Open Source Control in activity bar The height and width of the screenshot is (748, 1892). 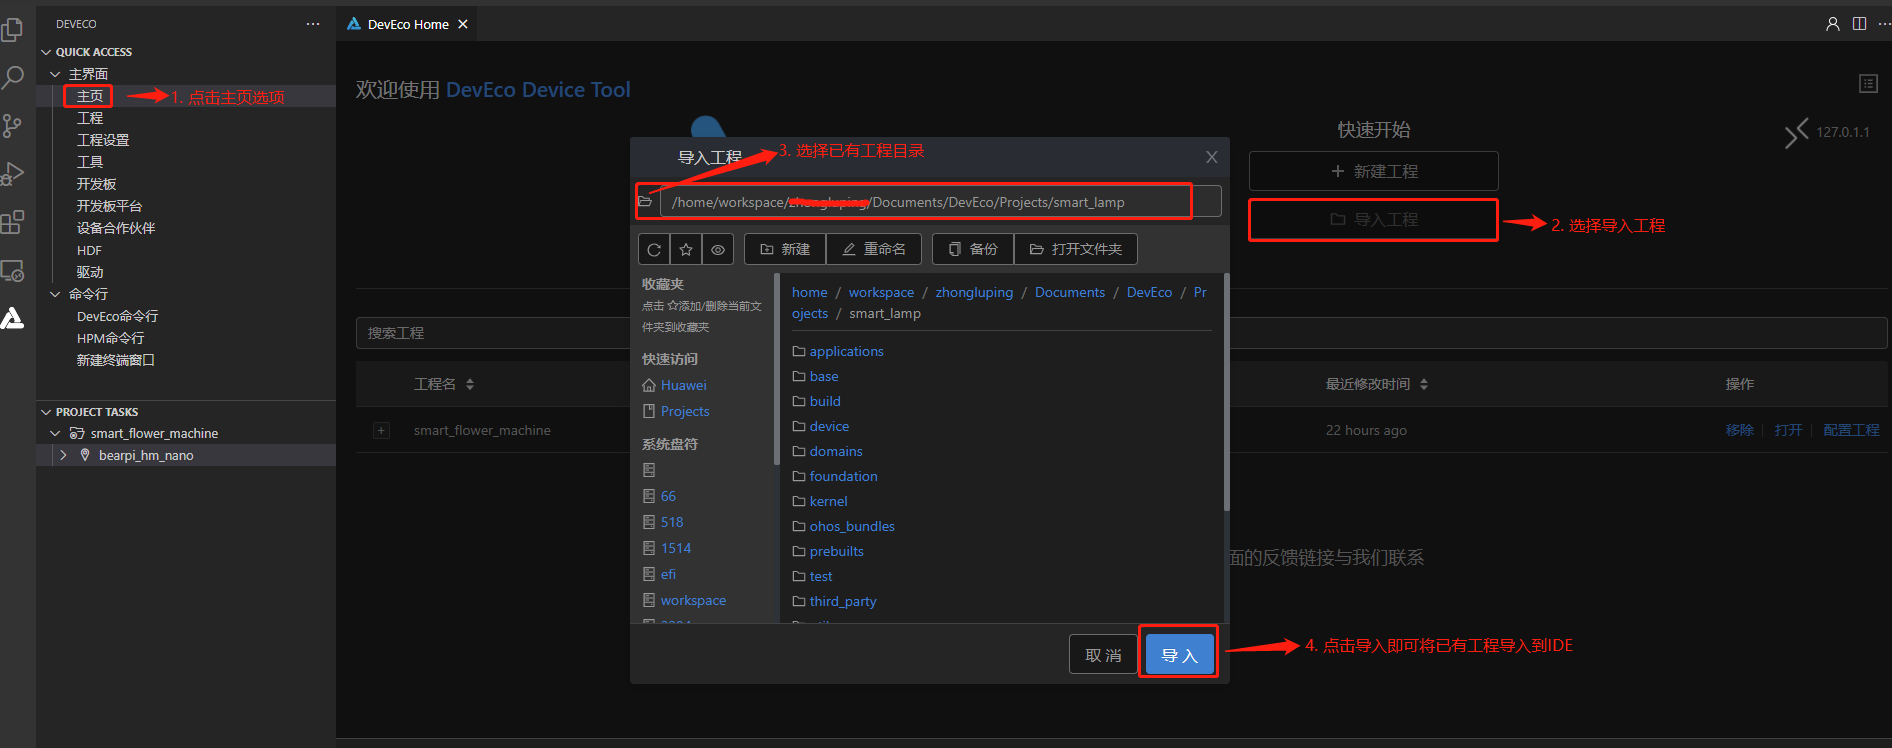[12, 125]
